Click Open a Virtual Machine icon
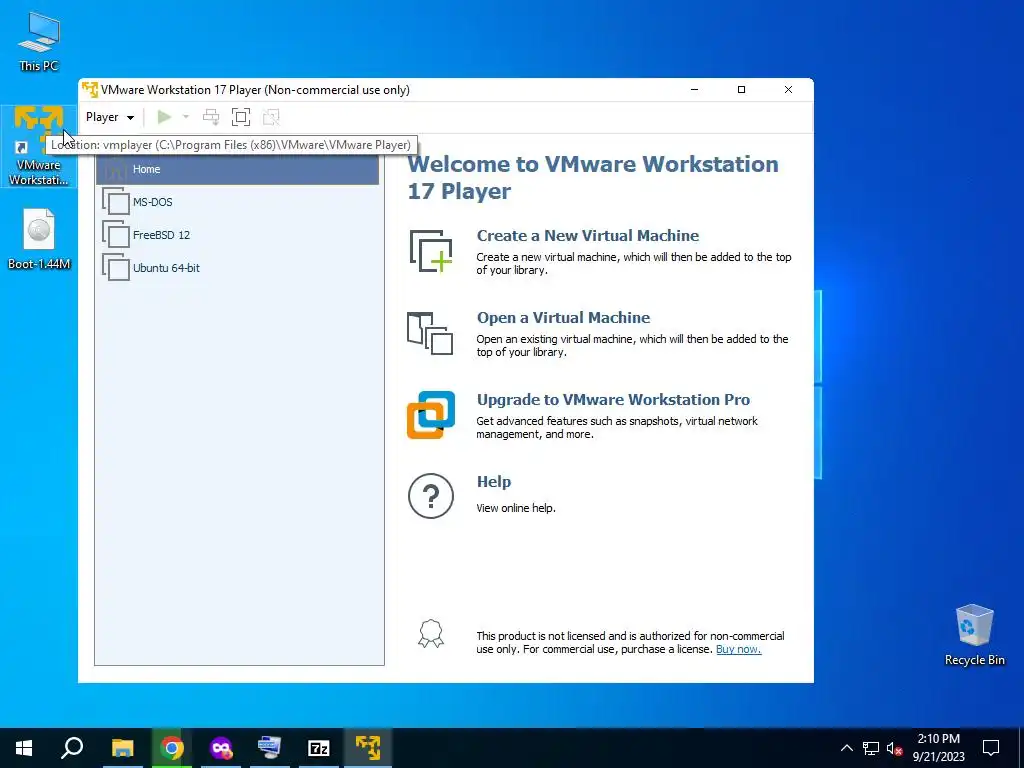Image resolution: width=1024 pixels, height=768 pixels. tap(430, 333)
